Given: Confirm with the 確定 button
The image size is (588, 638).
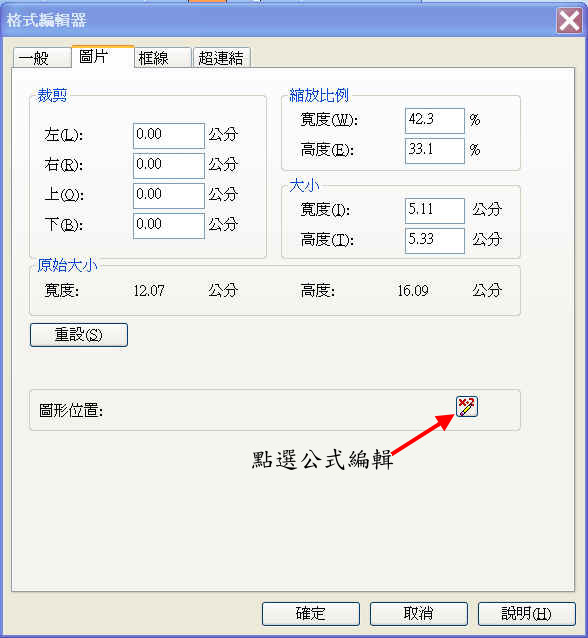Looking at the screenshot, I should click(311, 614).
